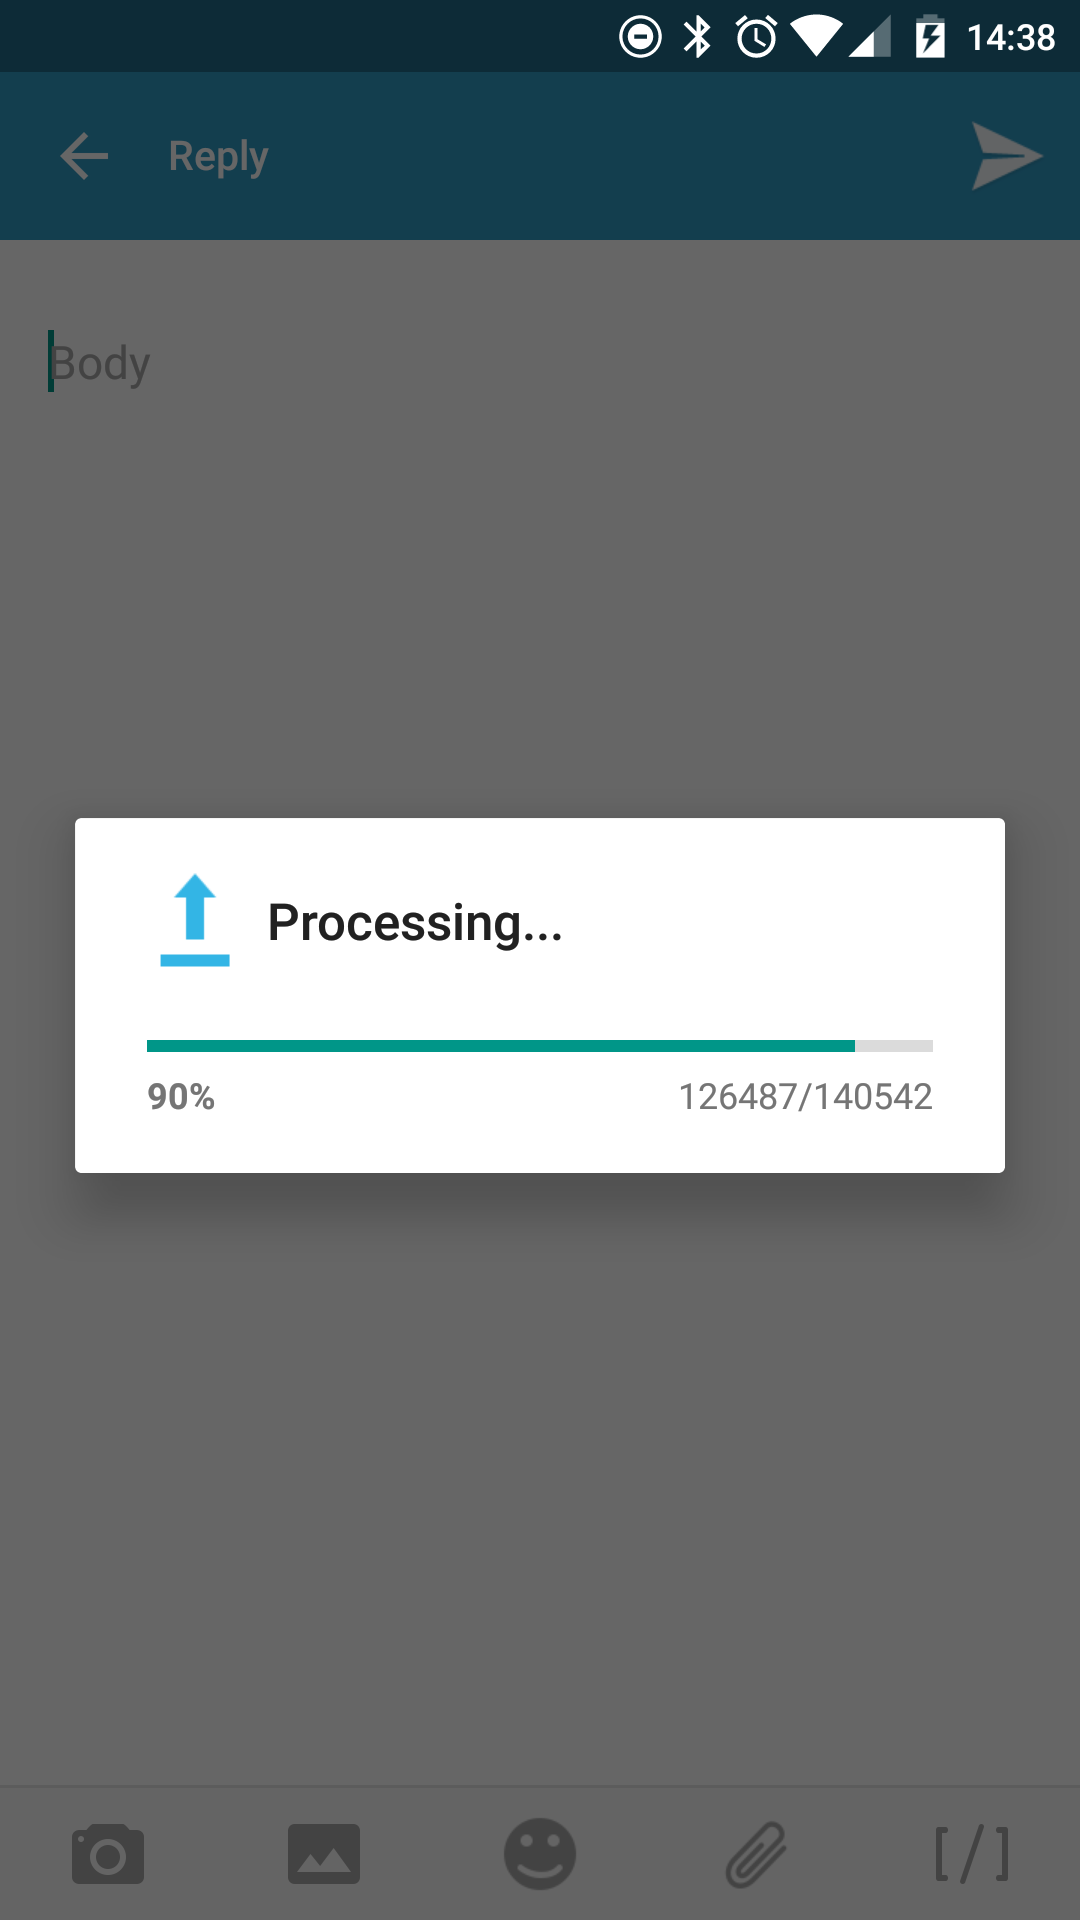The image size is (1080, 1920).
Task: Click the Reply title in toolbar
Action: tap(218, 157)
